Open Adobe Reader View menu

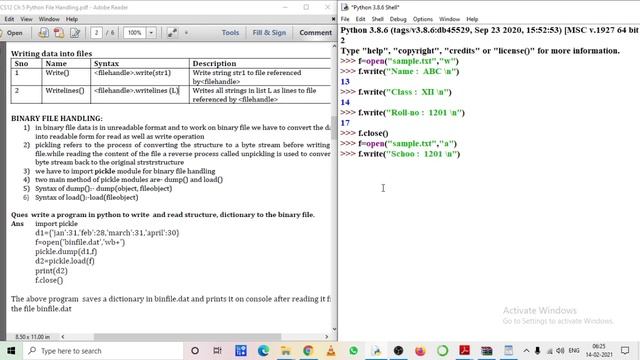[x=26, y=19]
